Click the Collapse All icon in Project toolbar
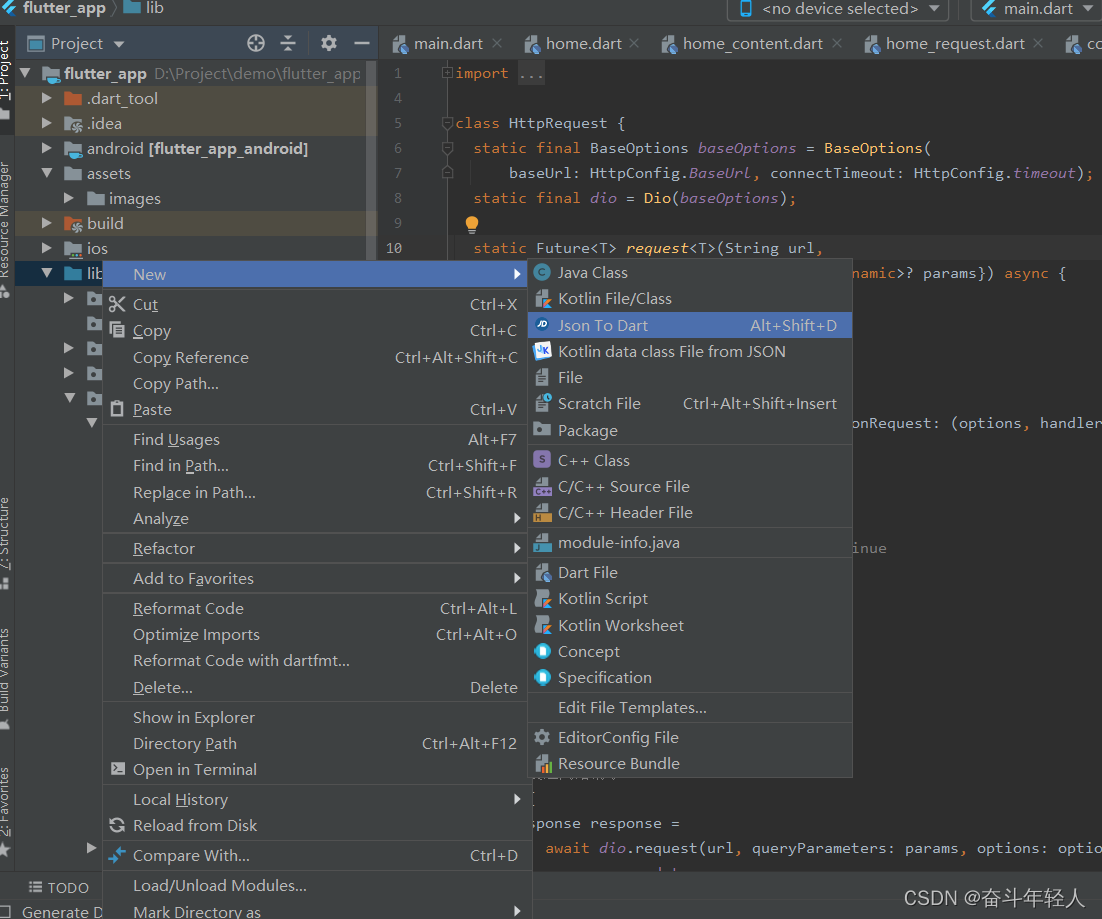Screen dimensions: 1102x919 [288, 43]
